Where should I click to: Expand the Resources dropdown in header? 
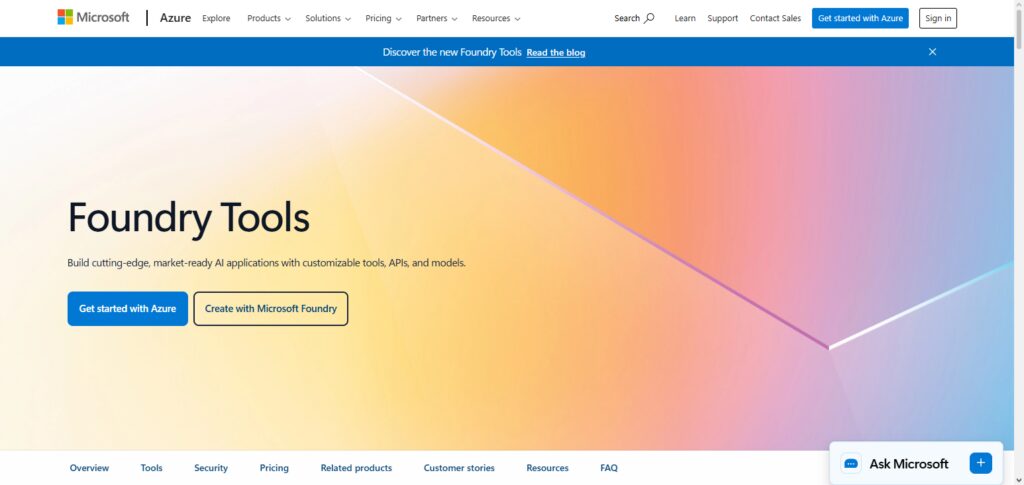[x=496, y=18]
